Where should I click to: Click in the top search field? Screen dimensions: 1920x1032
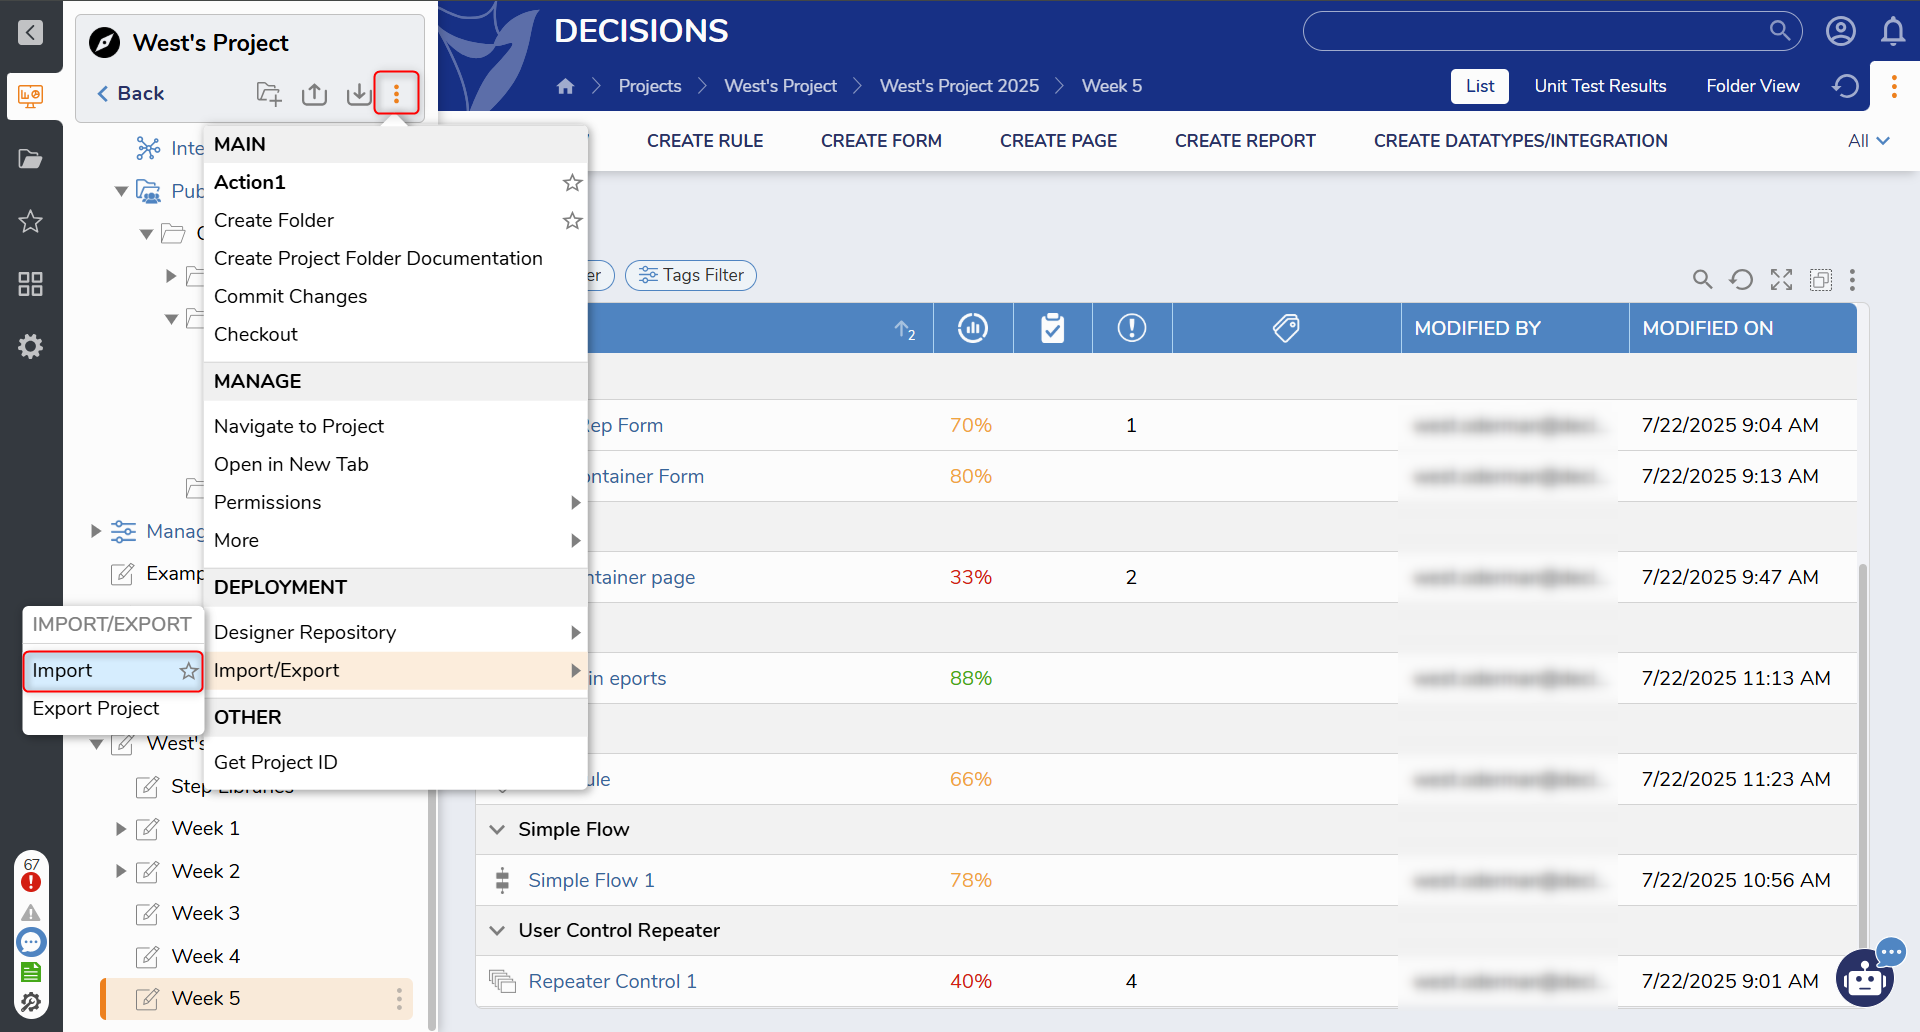(x=1535, y=32)
